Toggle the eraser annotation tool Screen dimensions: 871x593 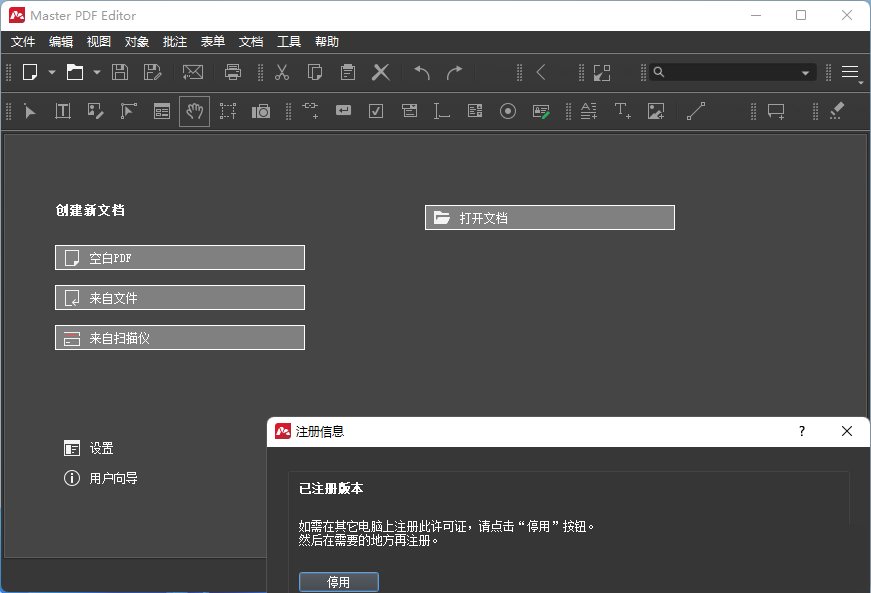pos(836,110)
